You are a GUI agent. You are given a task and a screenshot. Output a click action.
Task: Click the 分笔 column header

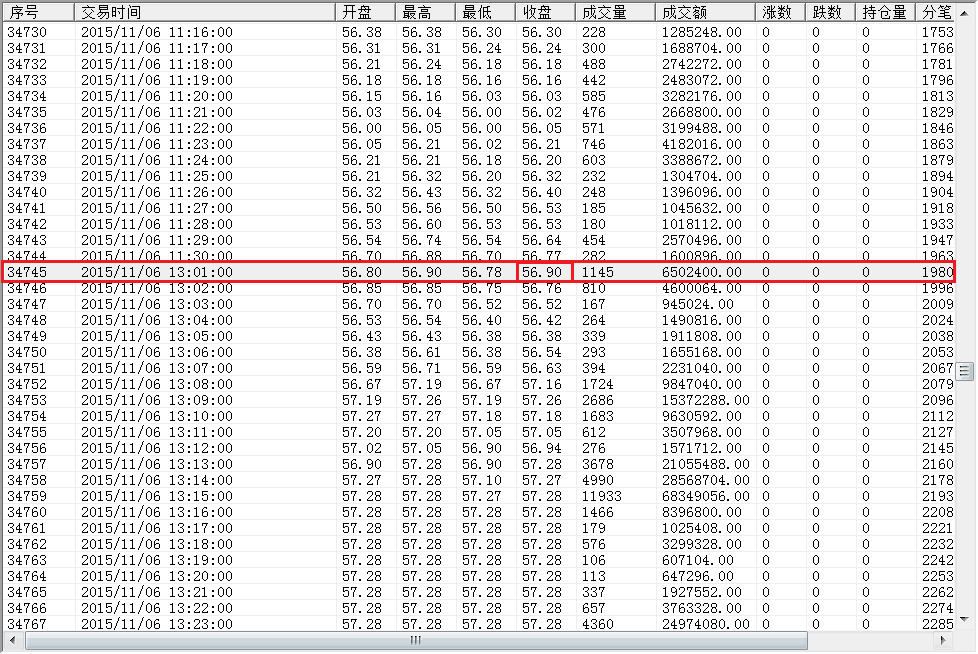[x=935, y=12]
